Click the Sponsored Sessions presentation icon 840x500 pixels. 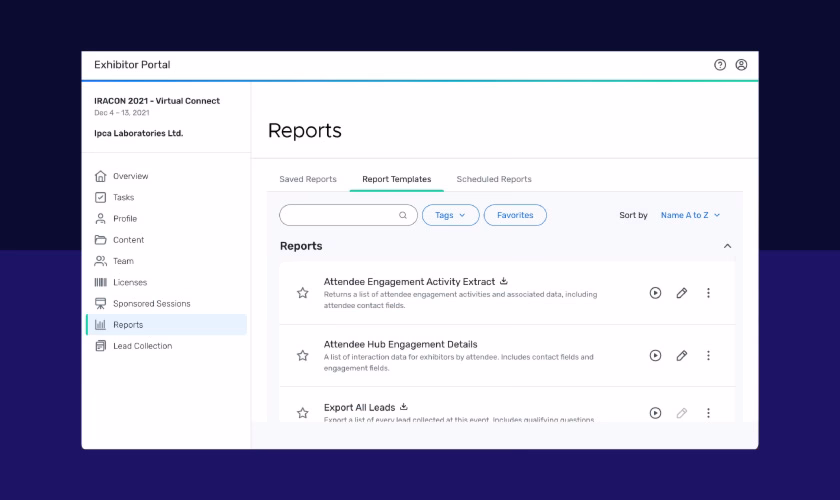pos(100,303)
